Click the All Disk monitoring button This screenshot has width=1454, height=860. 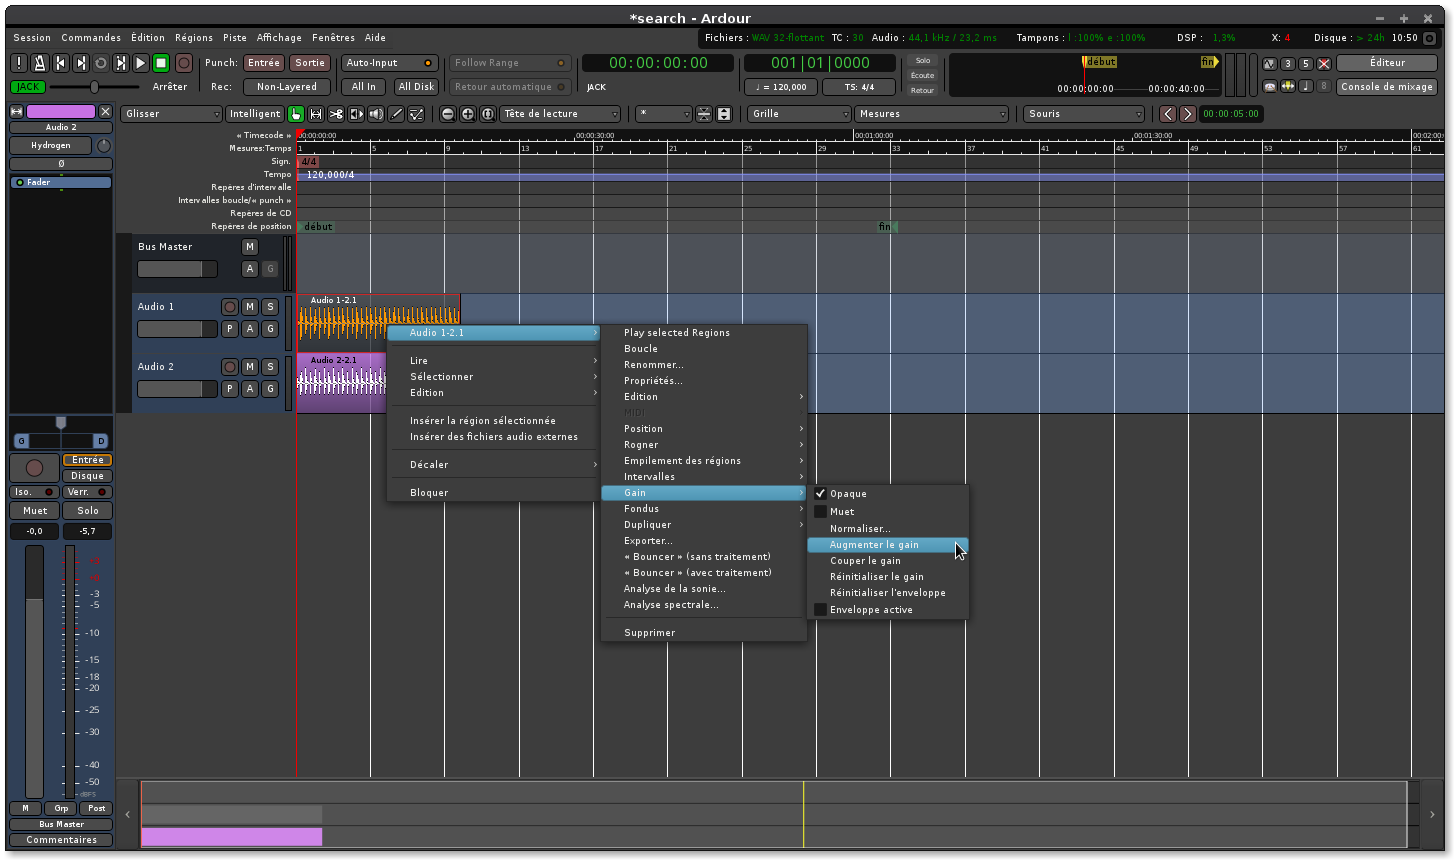[416, 87]
